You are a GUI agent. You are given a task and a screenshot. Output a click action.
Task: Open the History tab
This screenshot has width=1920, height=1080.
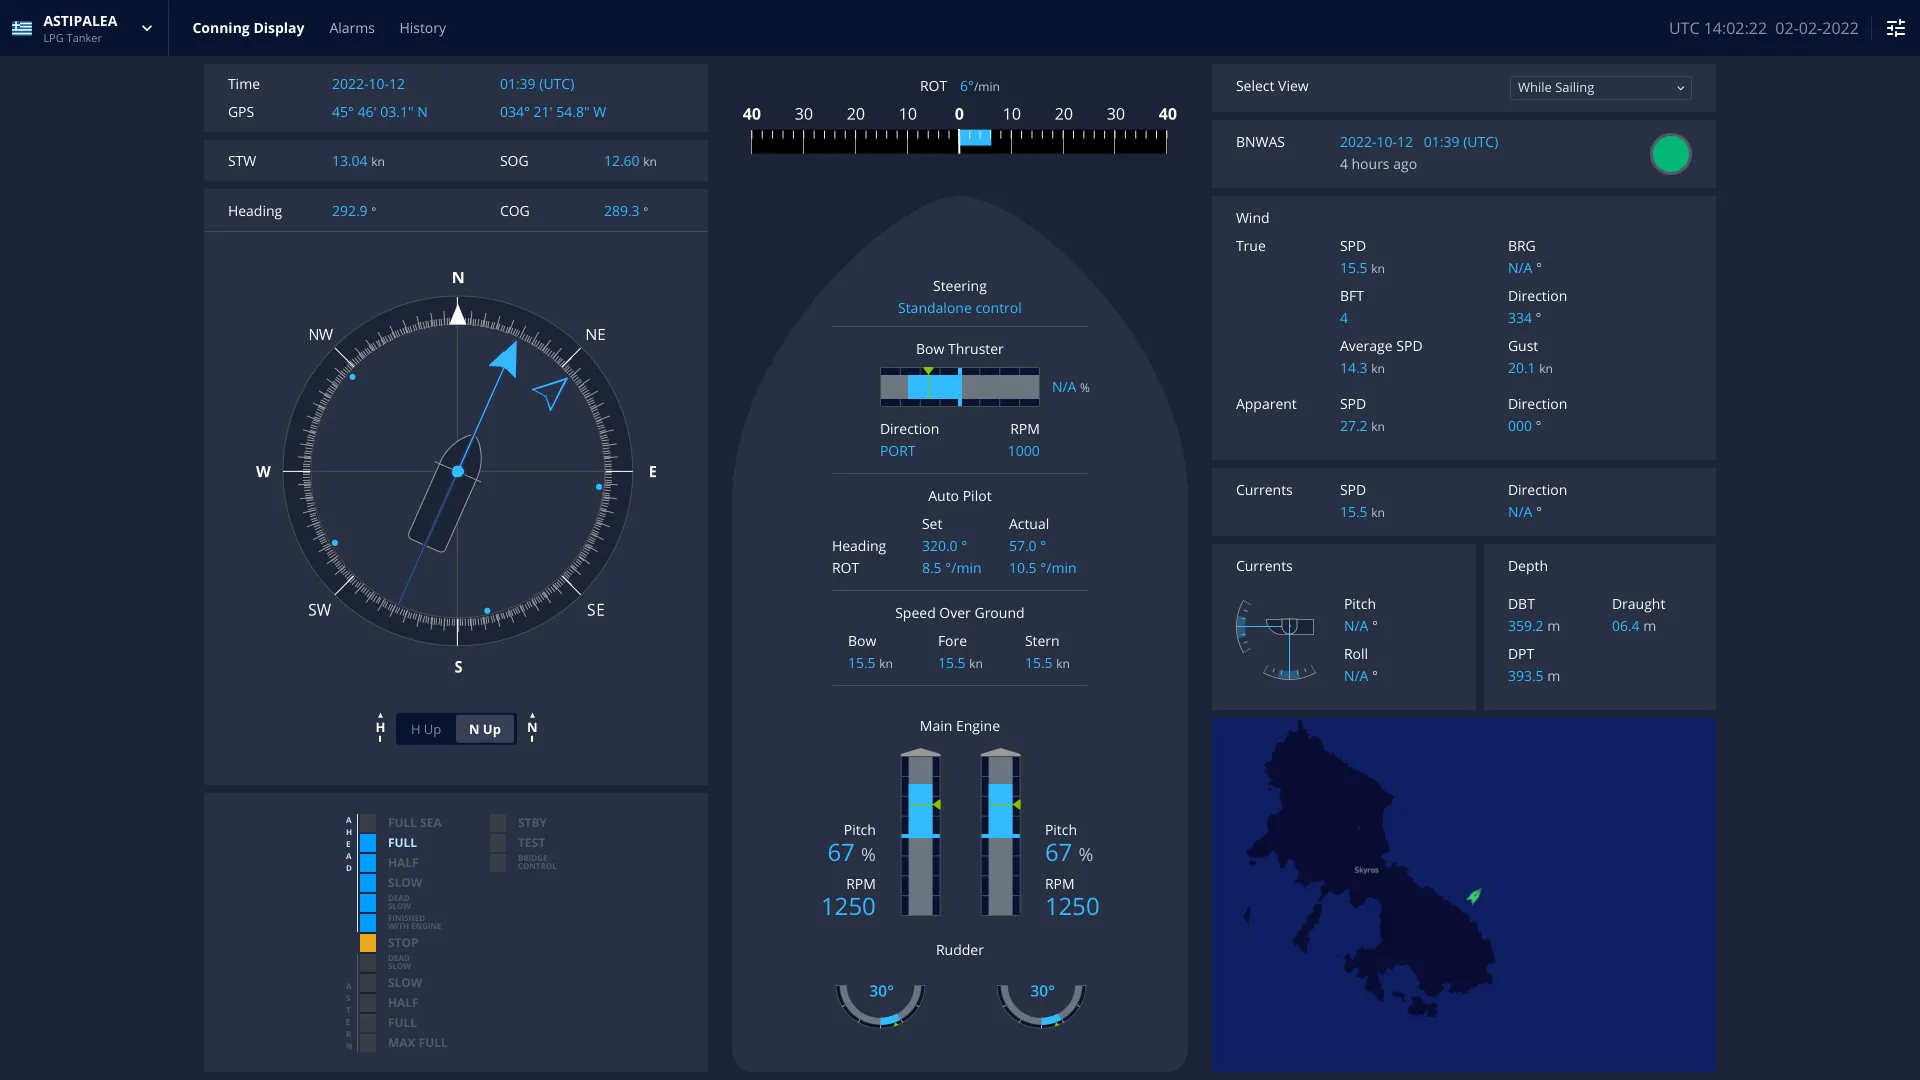[422, 28]
